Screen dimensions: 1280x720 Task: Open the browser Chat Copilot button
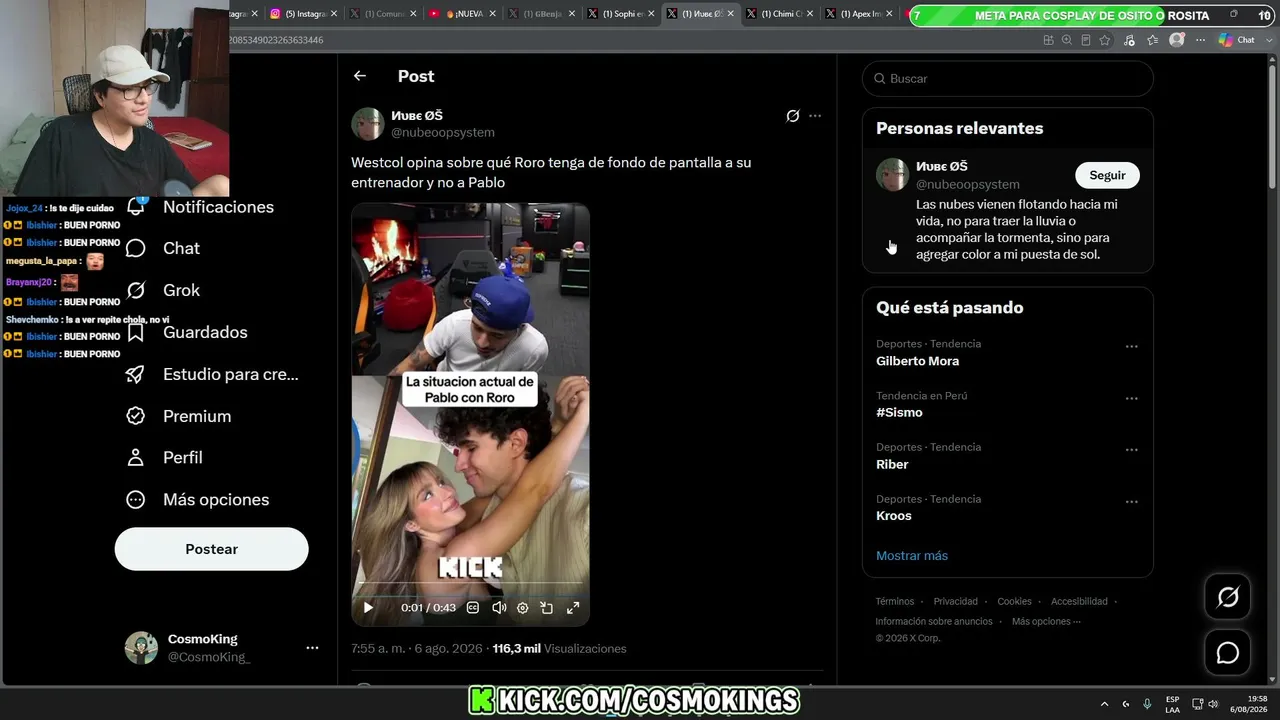(1236, 40)
